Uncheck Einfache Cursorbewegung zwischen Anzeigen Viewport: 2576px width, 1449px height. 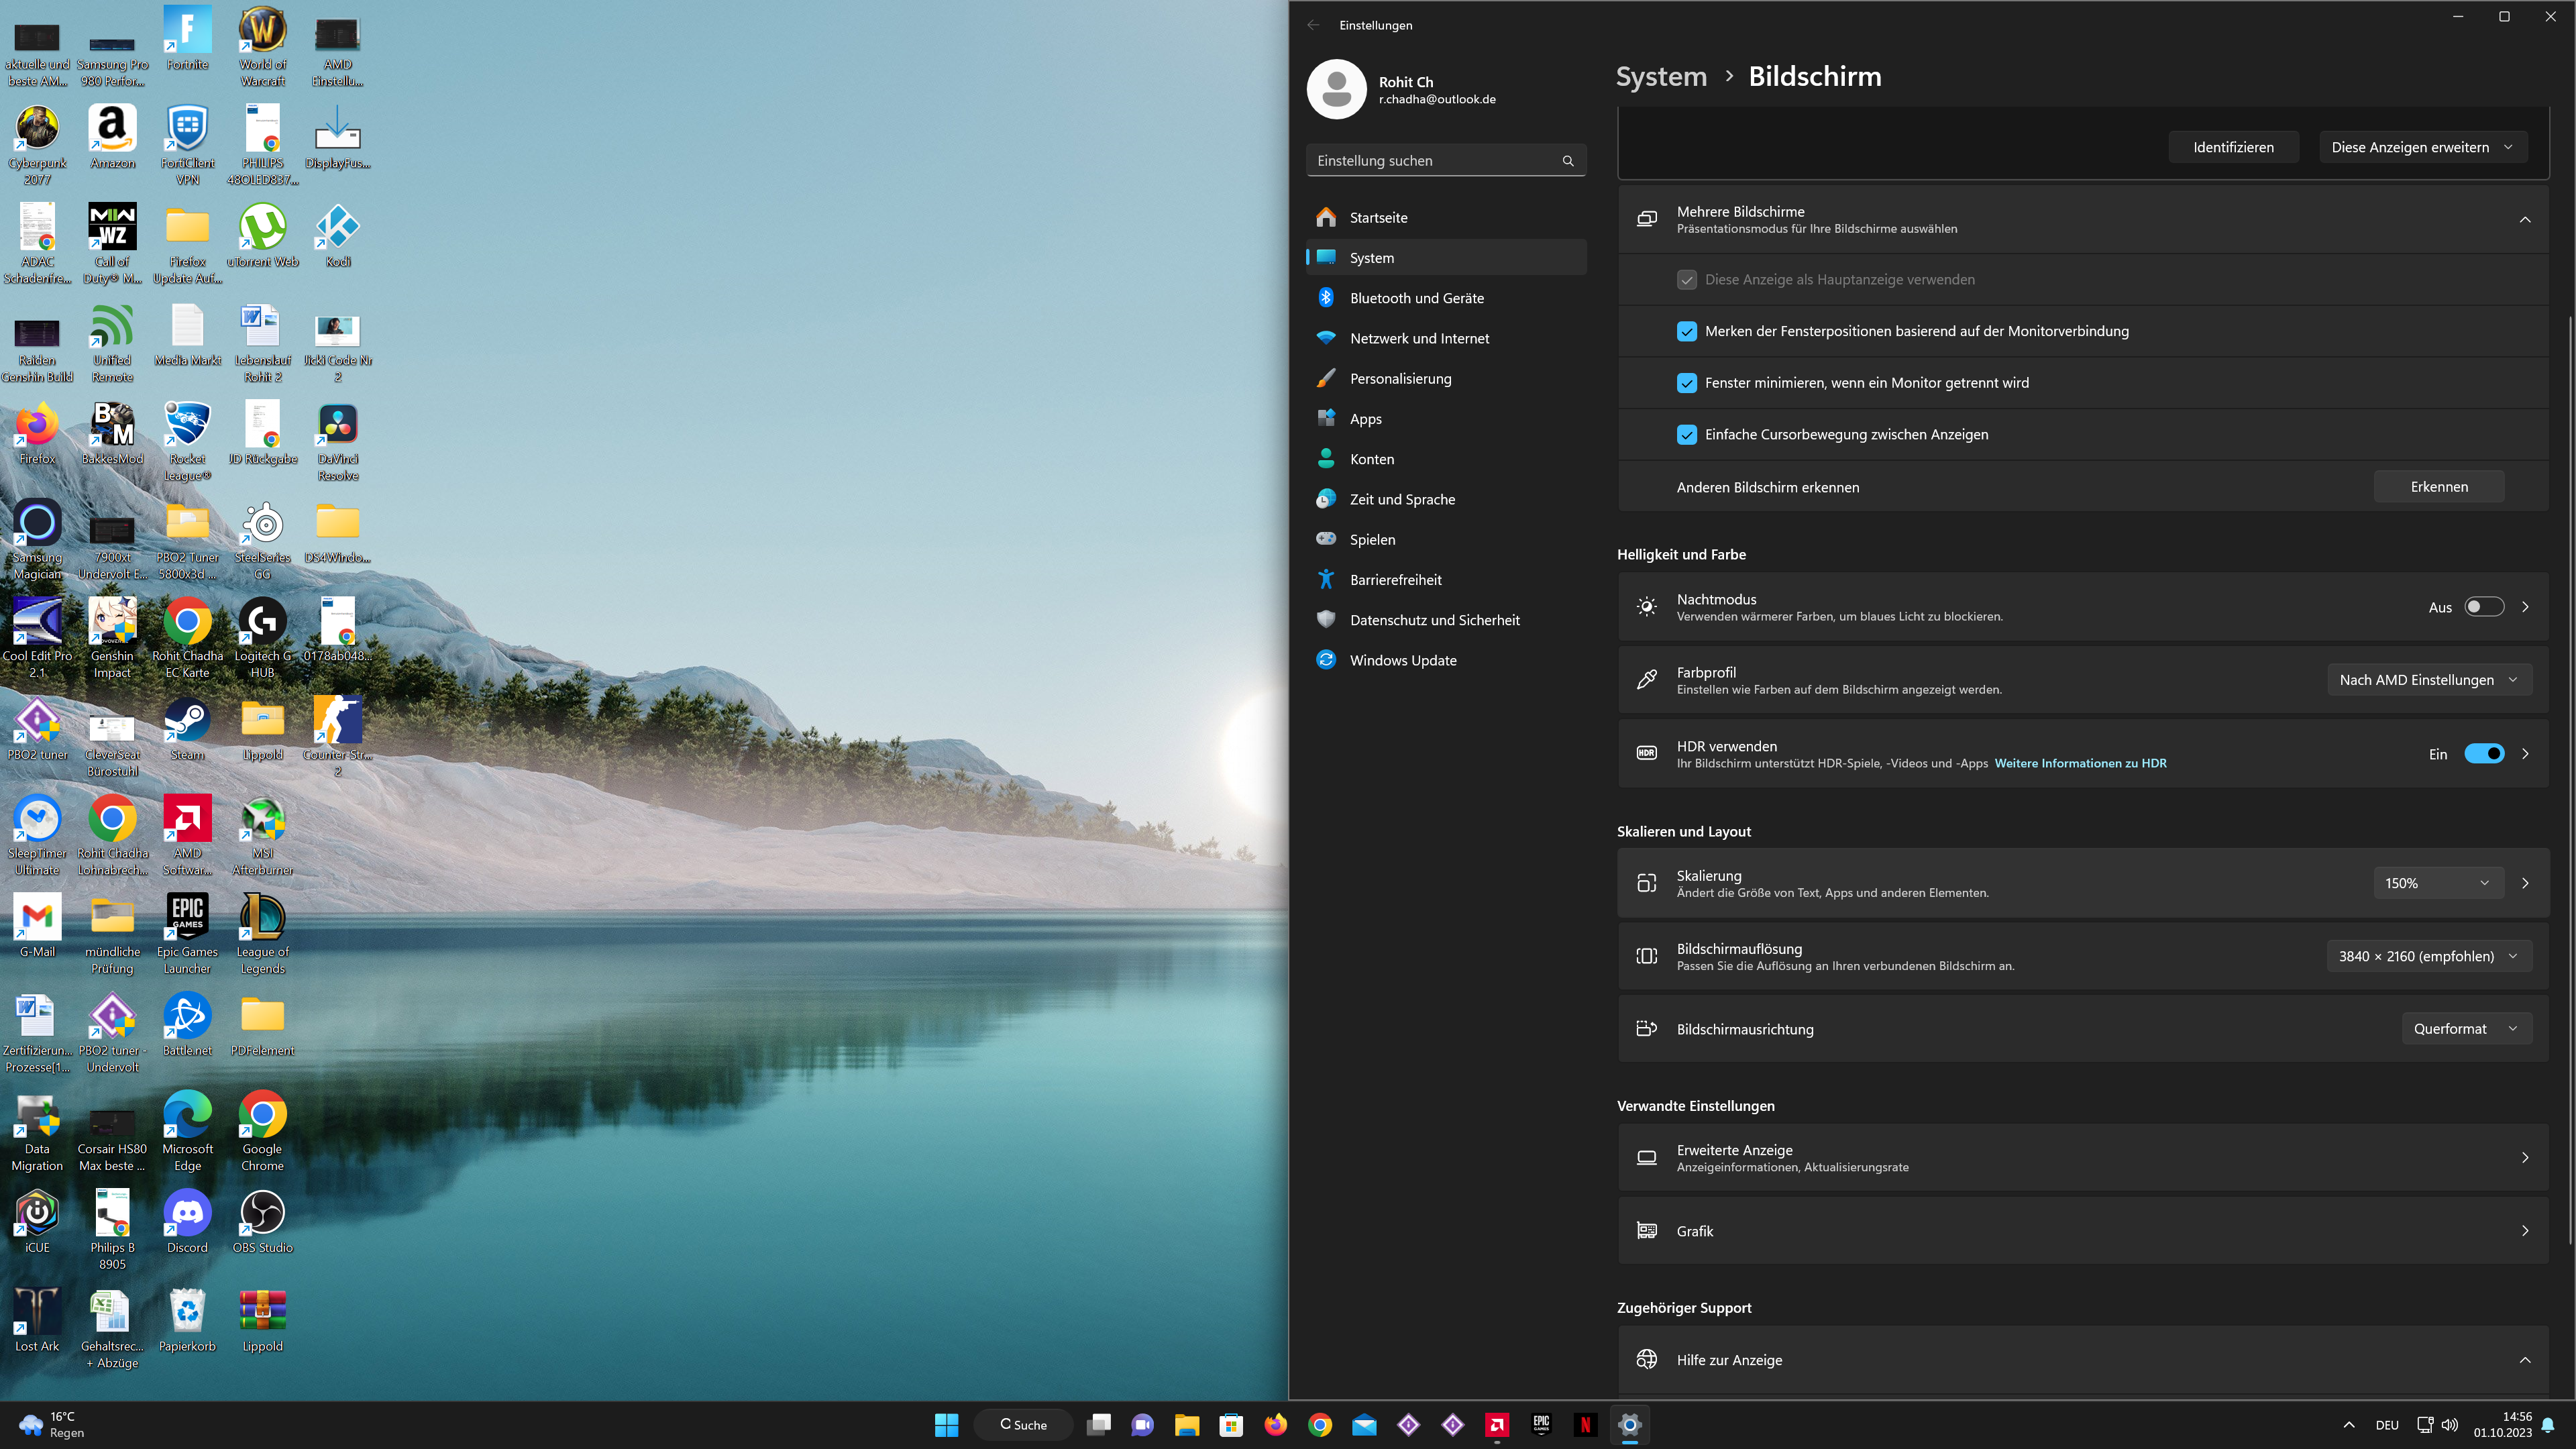point(1687,434)
